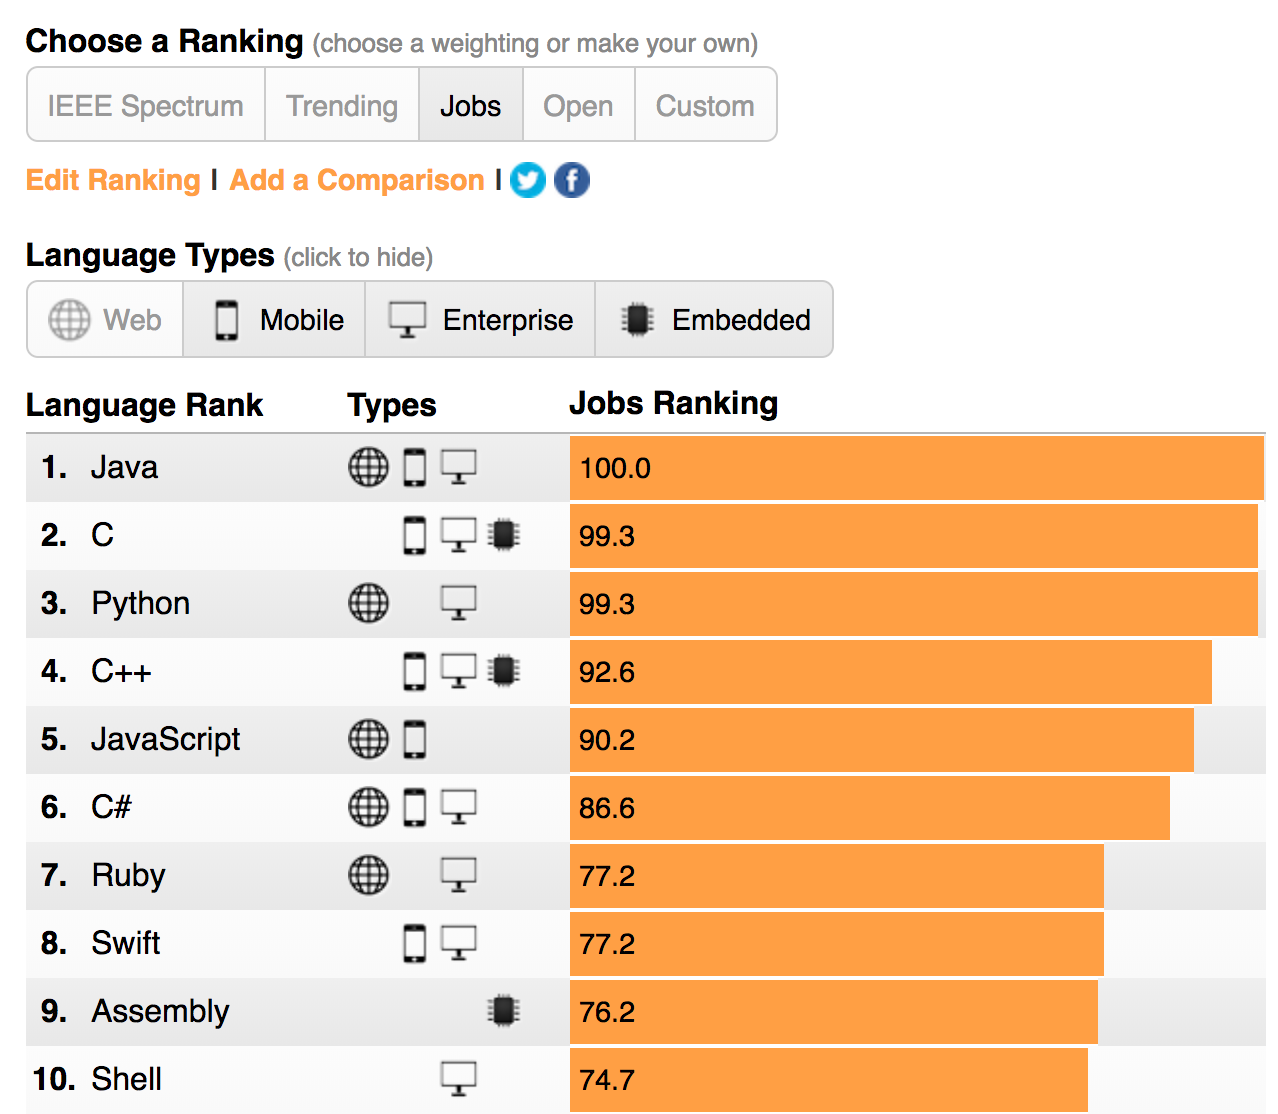Viewport: 1278px width, 1114px height.
Task: Hide Embedded language types
Action: pyautogui.click(x=714, y=320)
